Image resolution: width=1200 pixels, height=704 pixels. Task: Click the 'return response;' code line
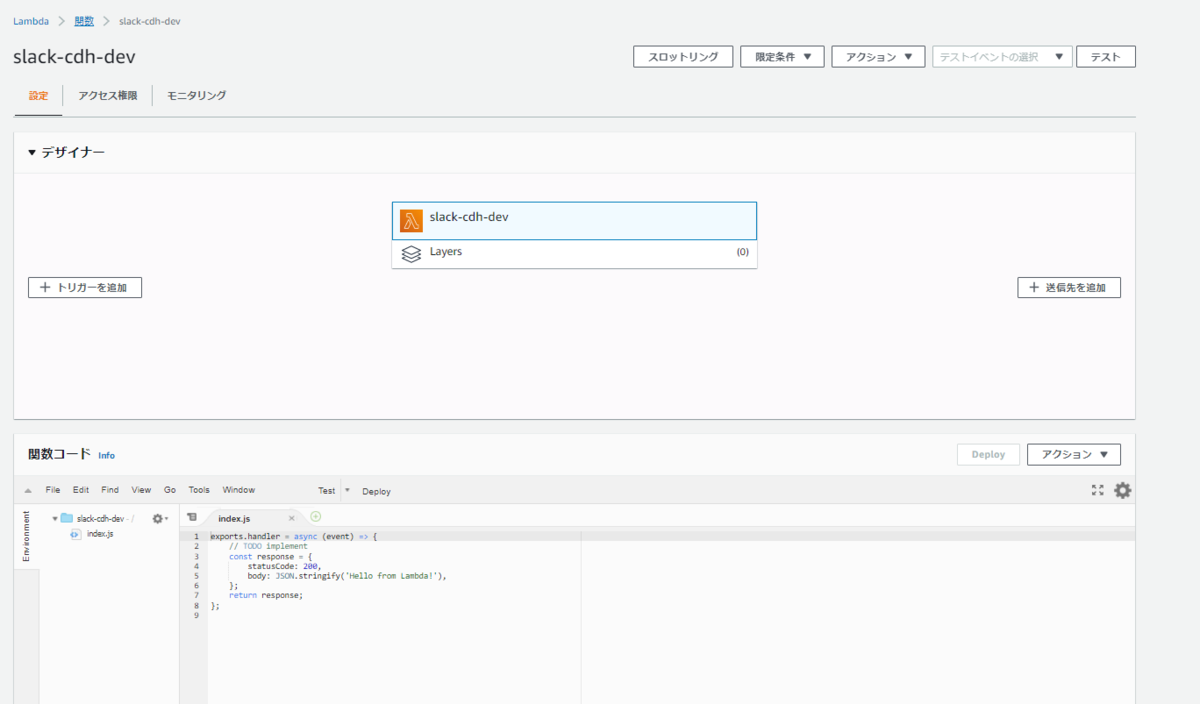point(265,596)
